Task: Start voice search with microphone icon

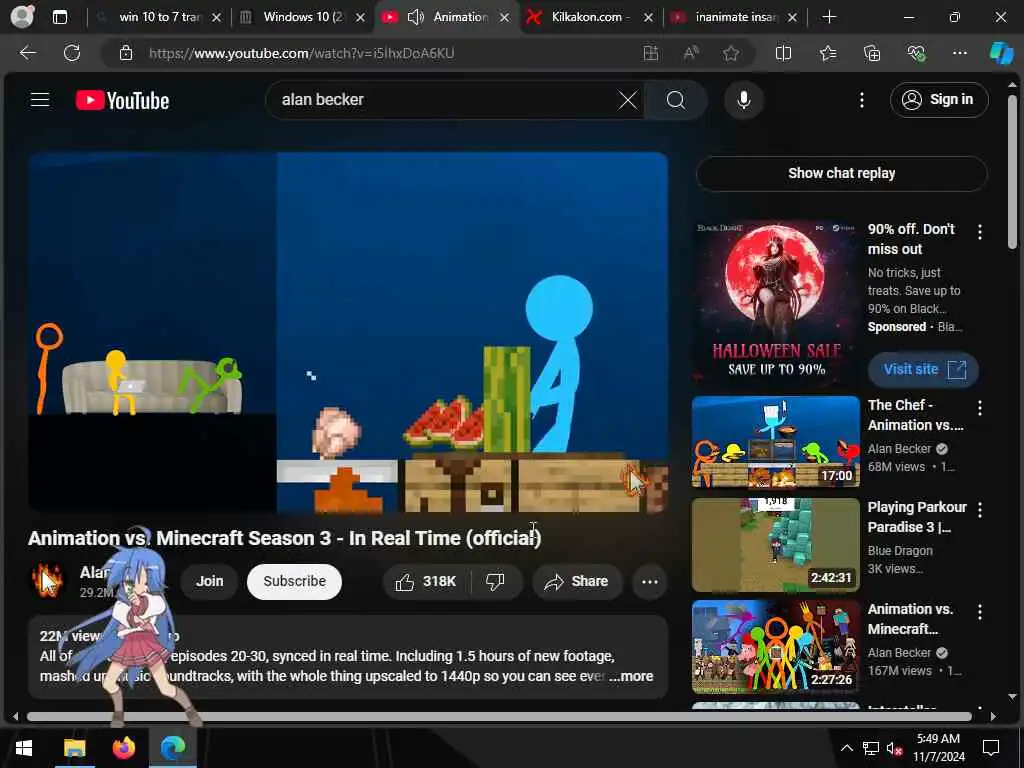Action: click(743, 100)
